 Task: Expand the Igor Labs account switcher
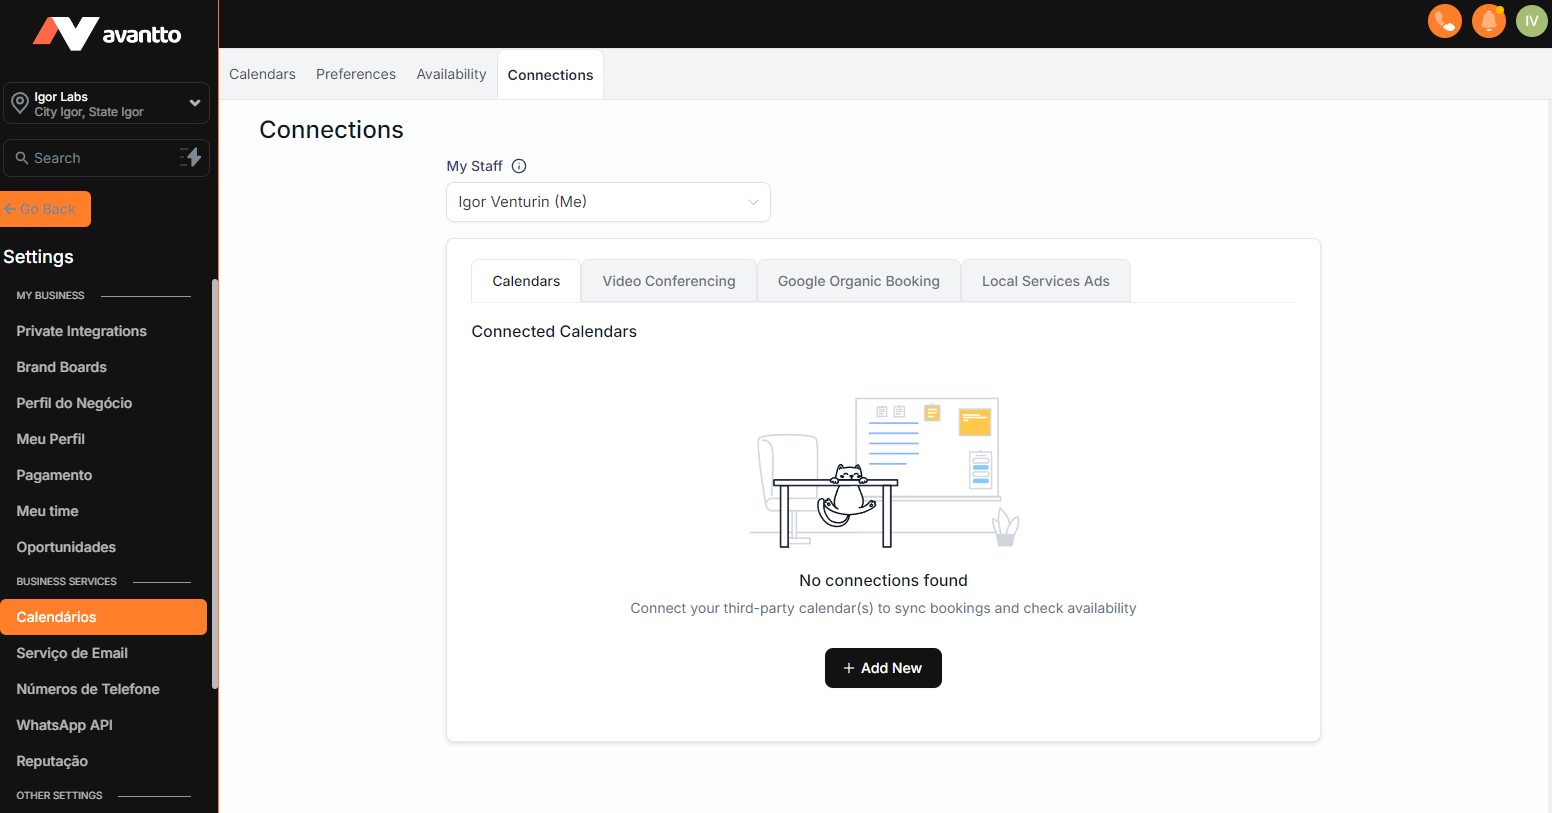[194, 103]
